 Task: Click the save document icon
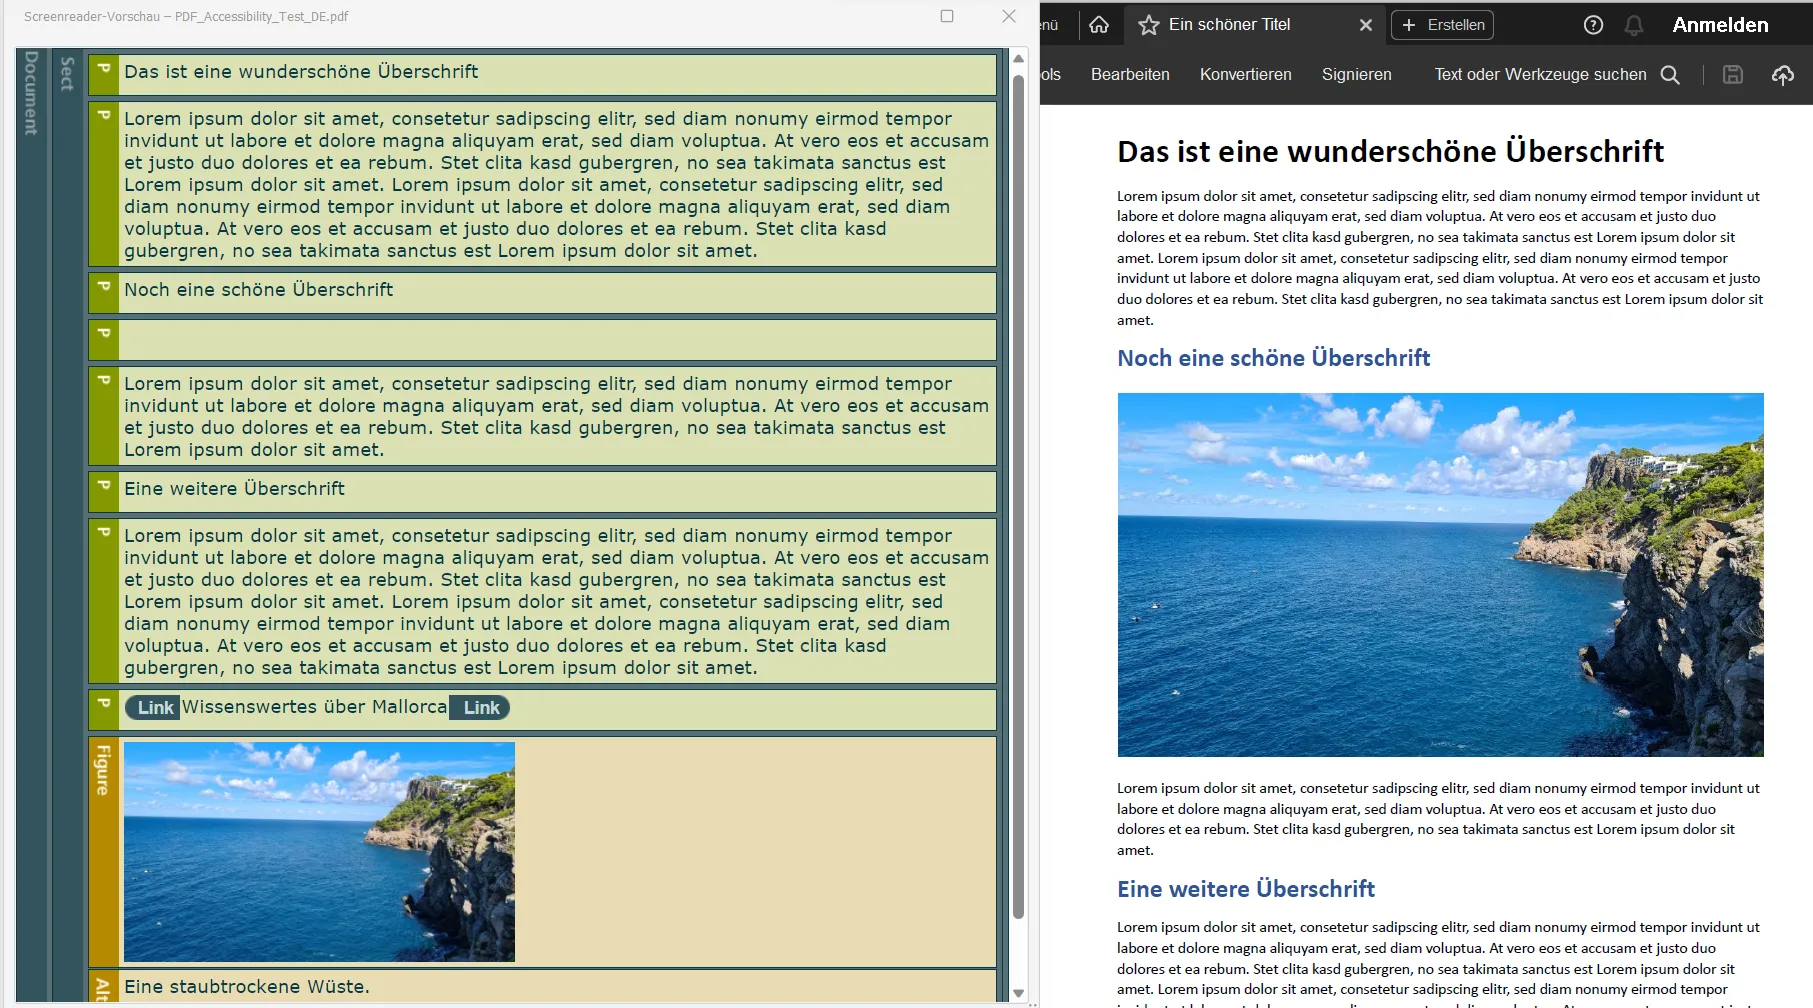[1733, 75]
